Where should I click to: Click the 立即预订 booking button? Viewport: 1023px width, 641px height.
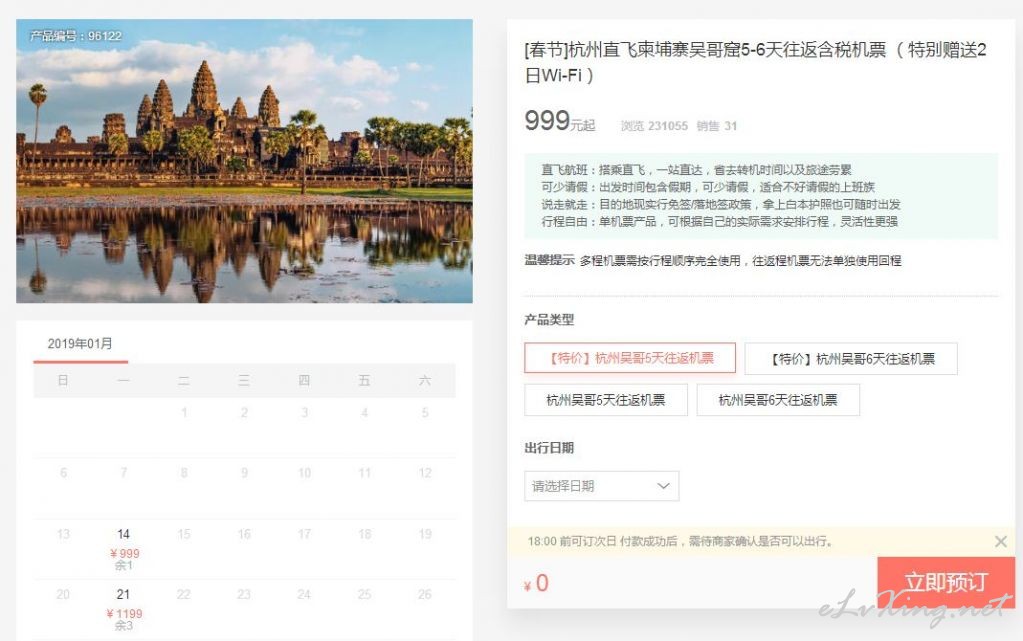click(946, 582)
